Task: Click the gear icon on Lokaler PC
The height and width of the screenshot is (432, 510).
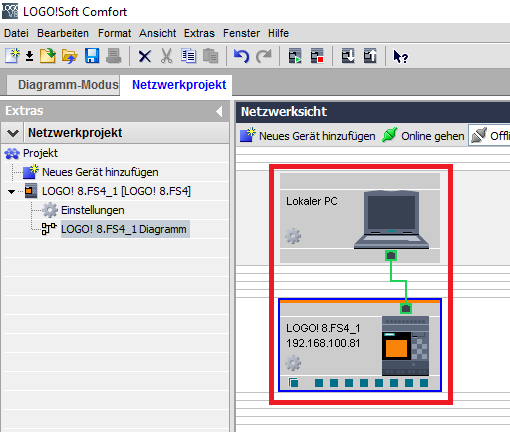Action: (x=293, y=236)
